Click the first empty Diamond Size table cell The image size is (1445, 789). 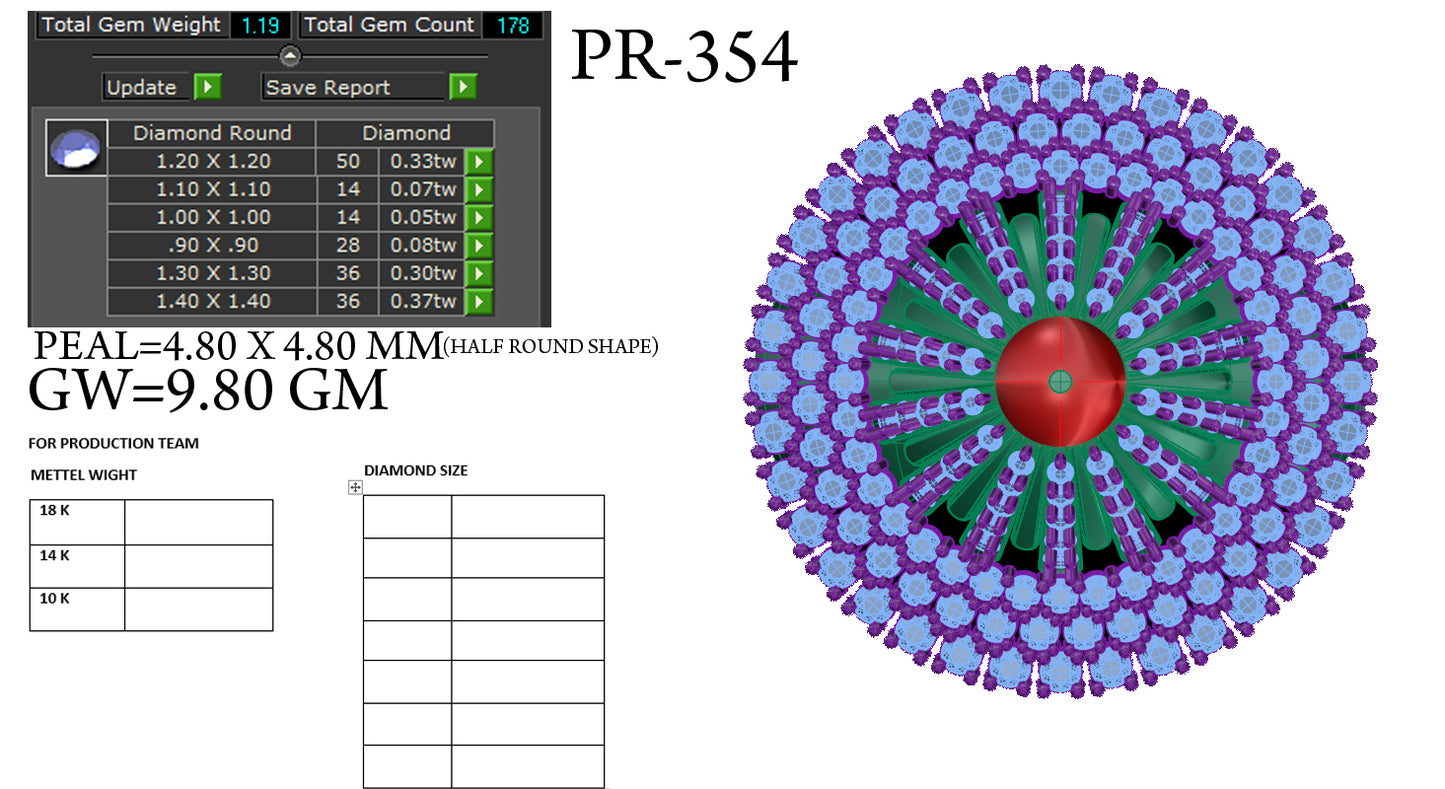(407, 517)
